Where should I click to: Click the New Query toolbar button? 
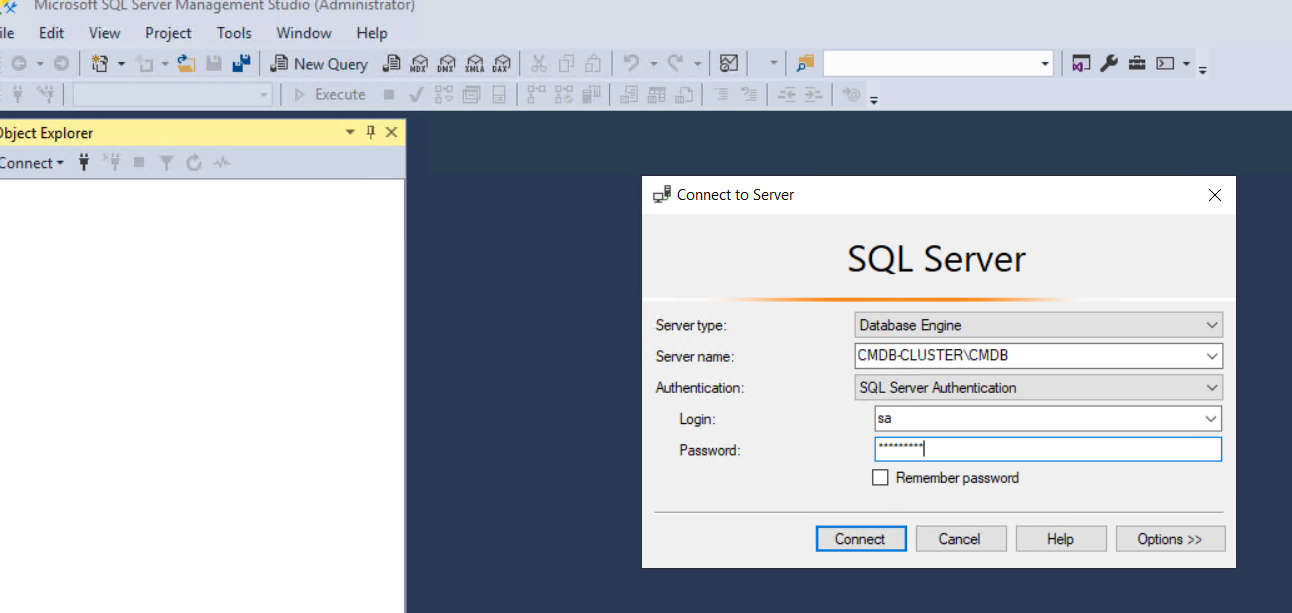coord(320,64)
